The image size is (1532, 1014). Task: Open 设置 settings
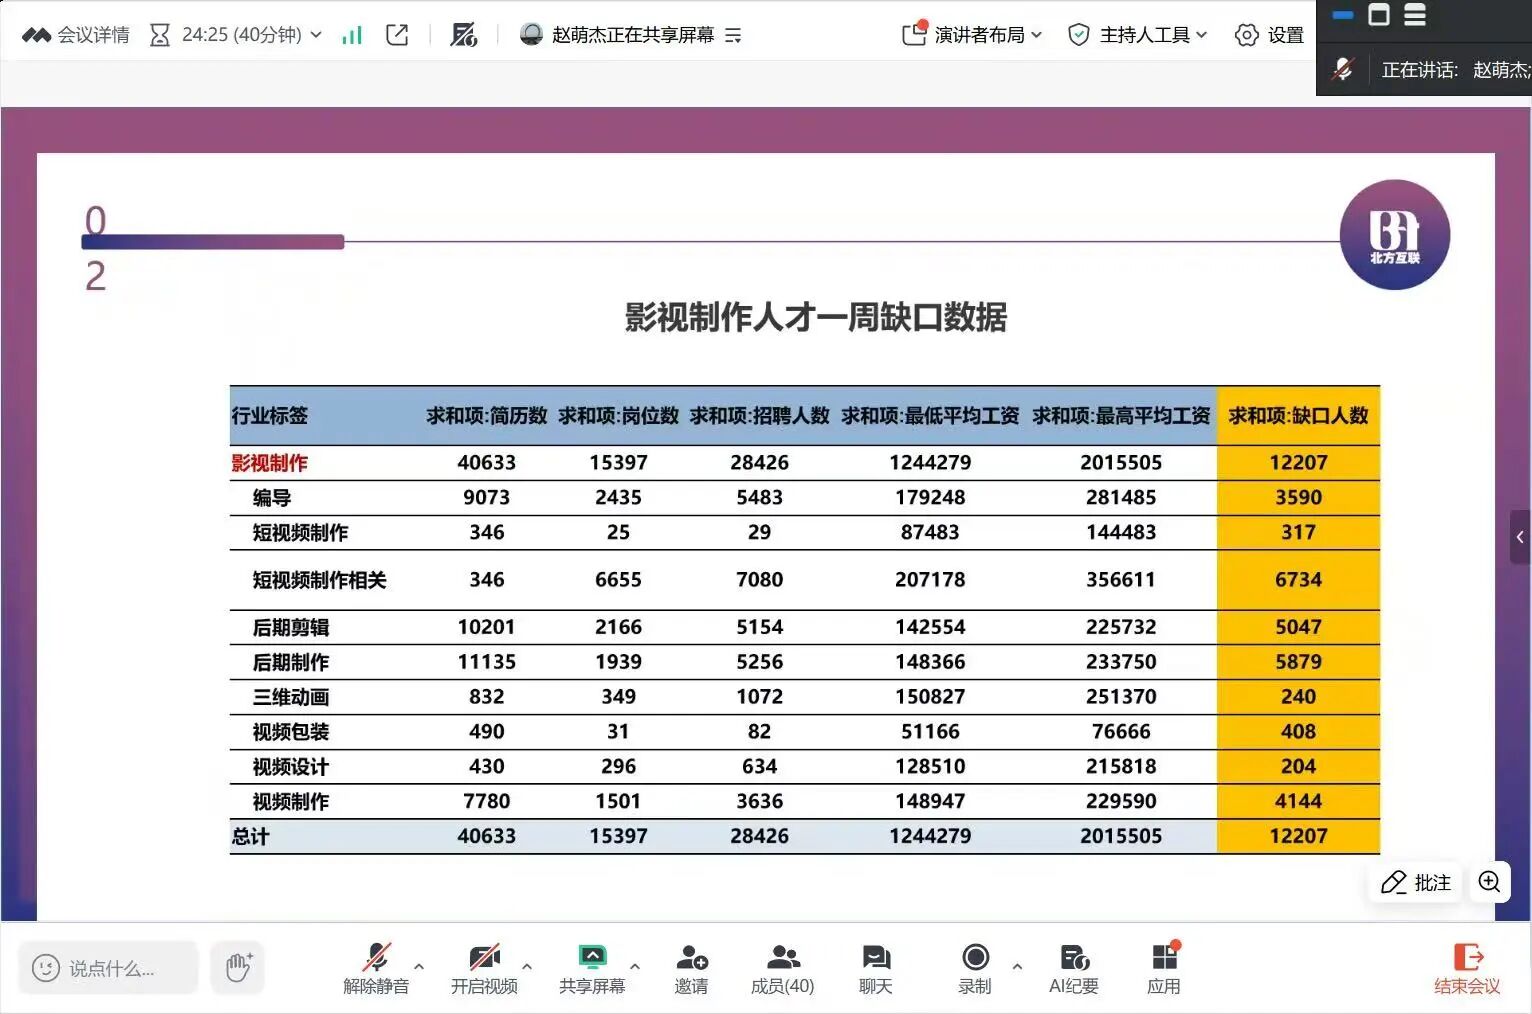tap(1270, 35)
